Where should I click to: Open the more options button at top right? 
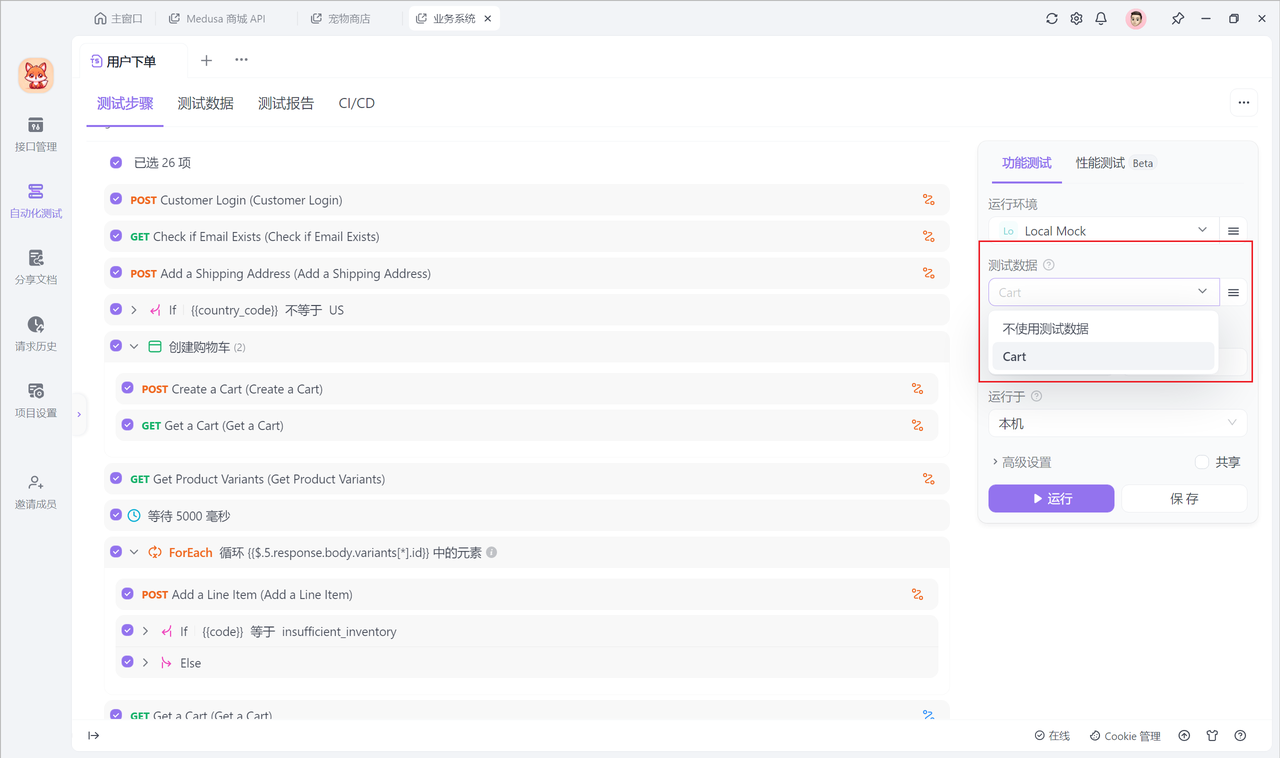[x=1243, y=102]
